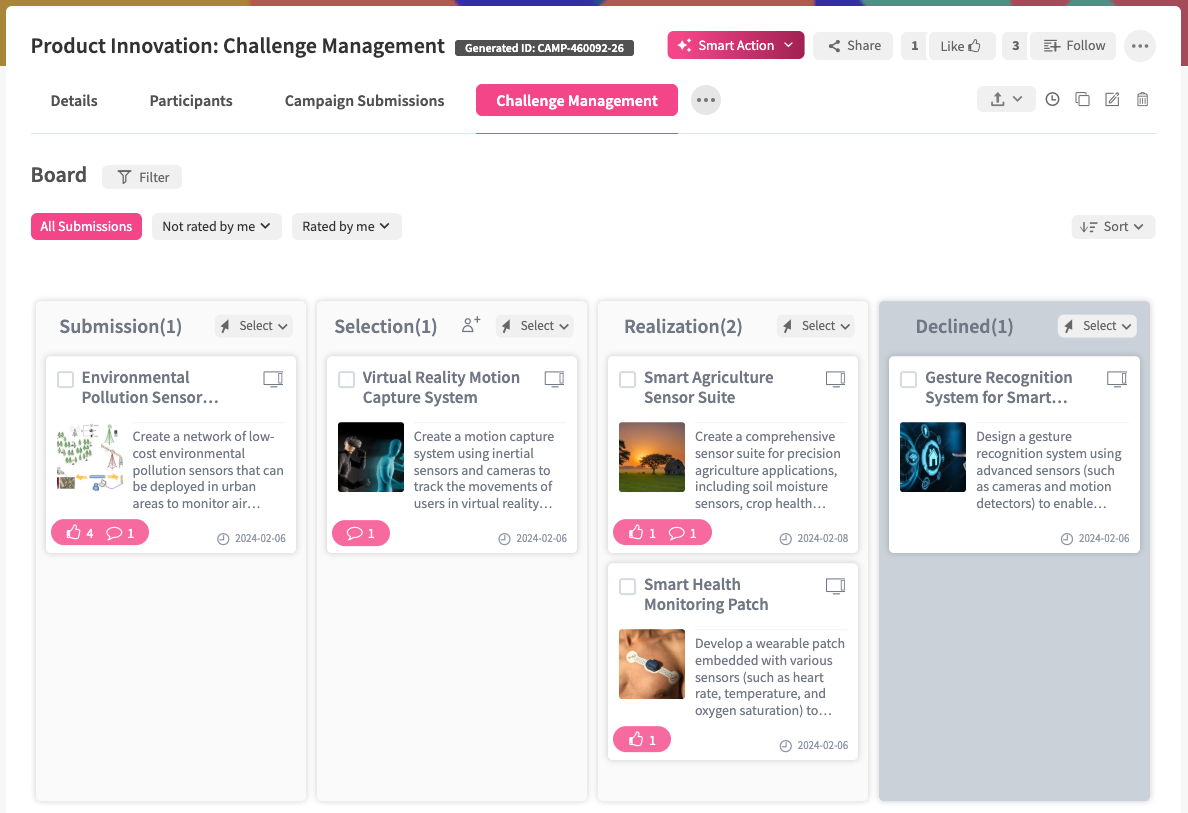Tick the Gesture Recognition System checkbox

pos(909,379)
